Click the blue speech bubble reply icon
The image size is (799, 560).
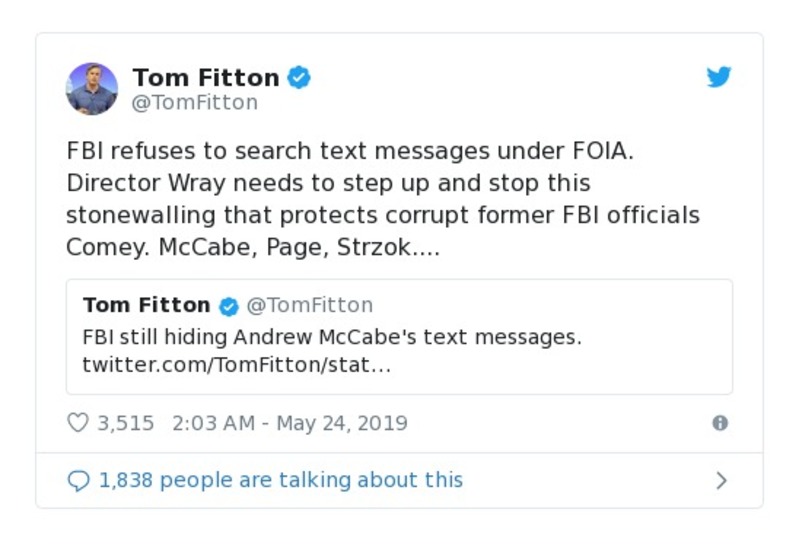click(78, 481)
